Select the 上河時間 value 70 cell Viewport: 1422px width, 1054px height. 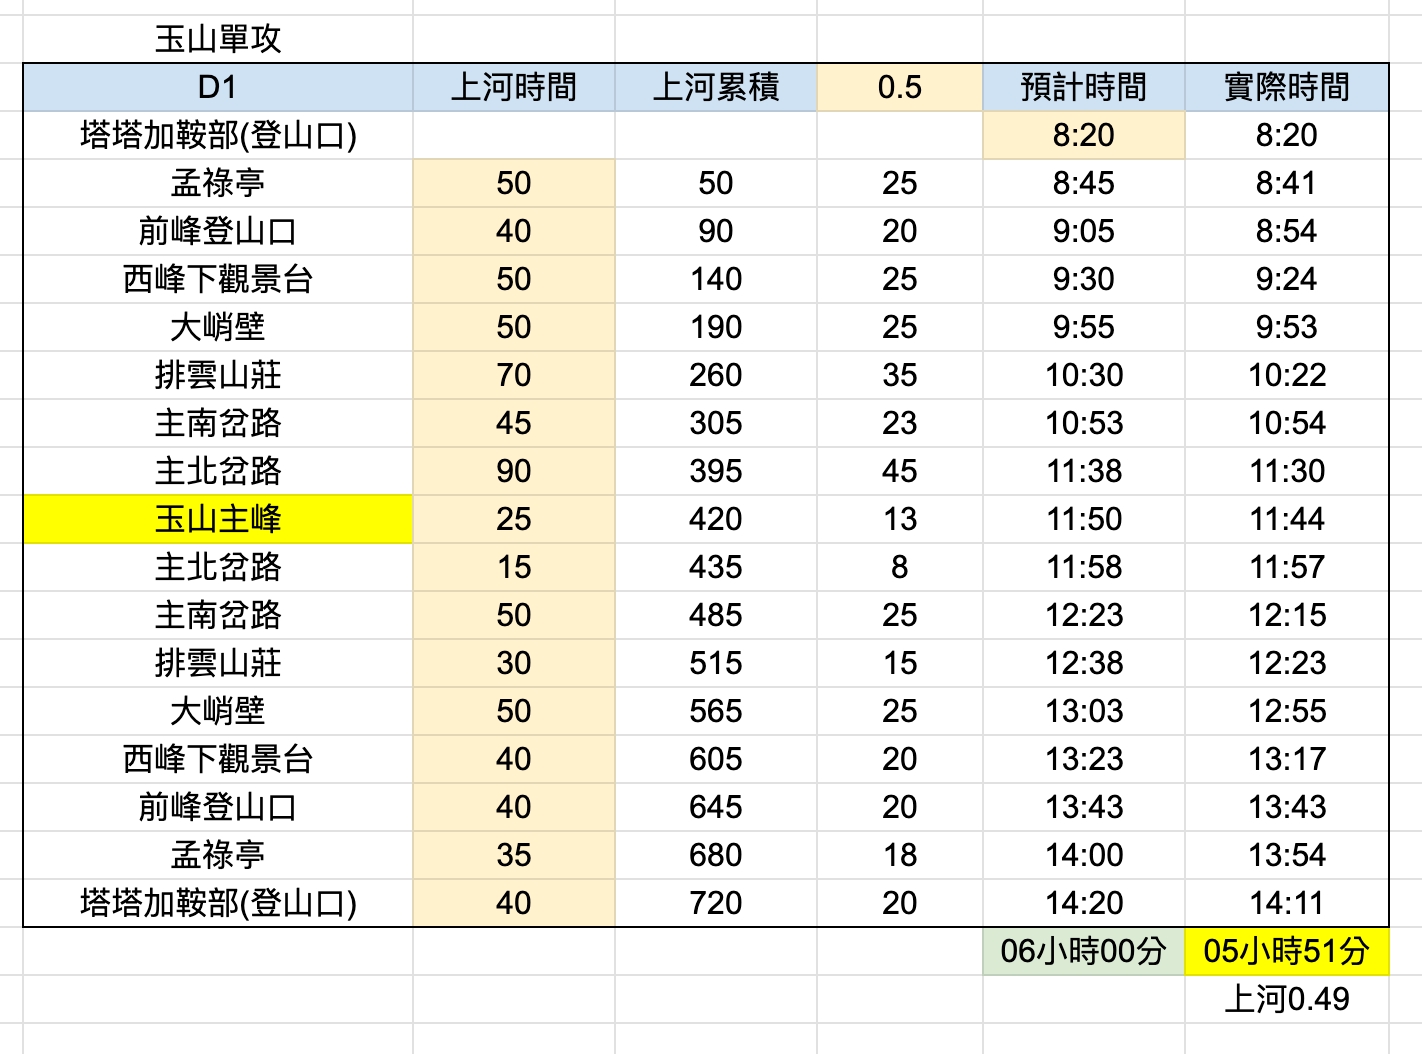coord(514,375)
